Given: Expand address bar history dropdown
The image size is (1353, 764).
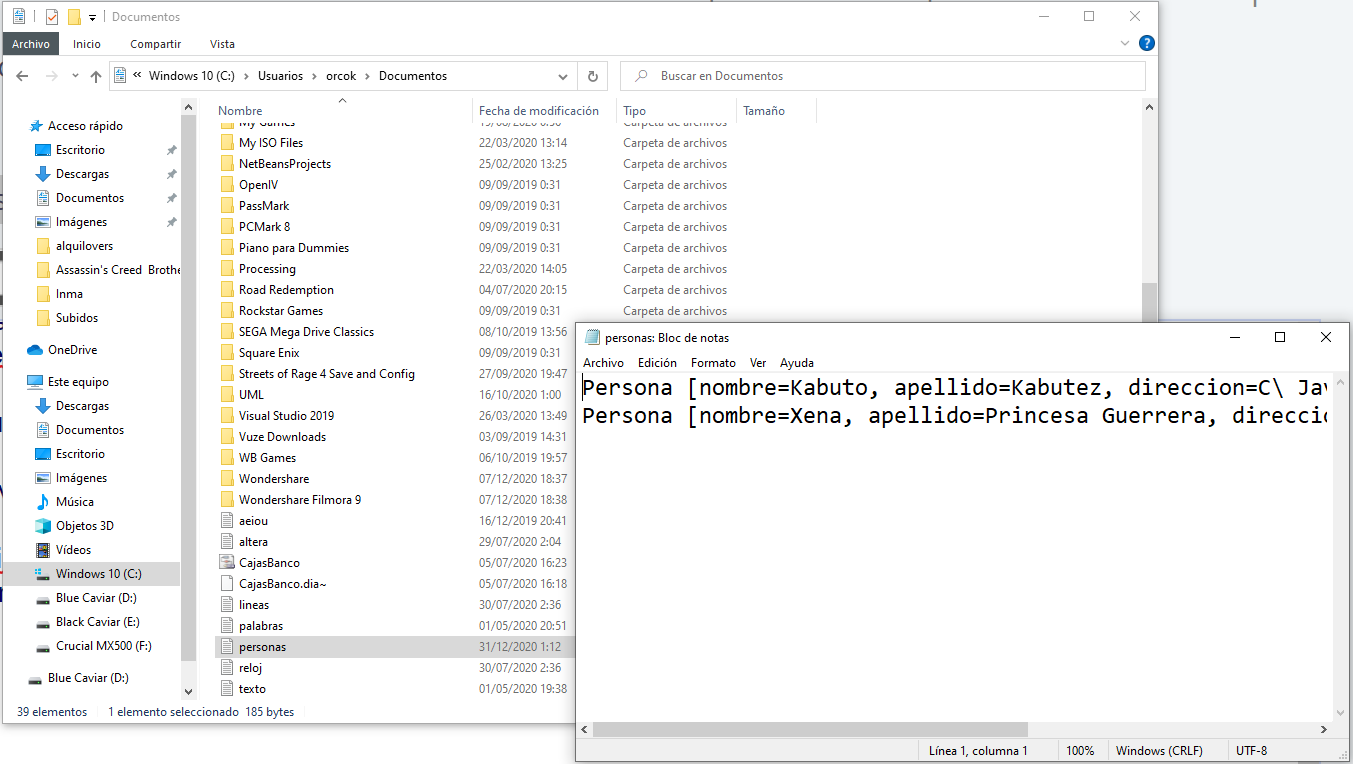Looking at the screenshot, I should [563, 76].
